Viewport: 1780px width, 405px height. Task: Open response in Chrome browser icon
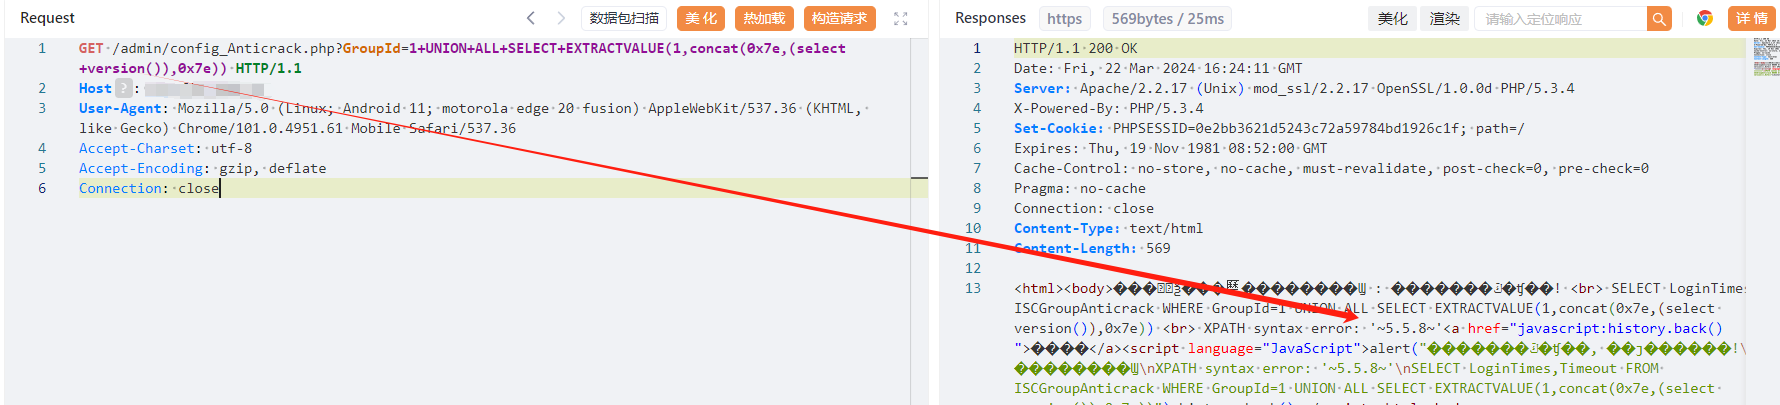click(1705, 18)
